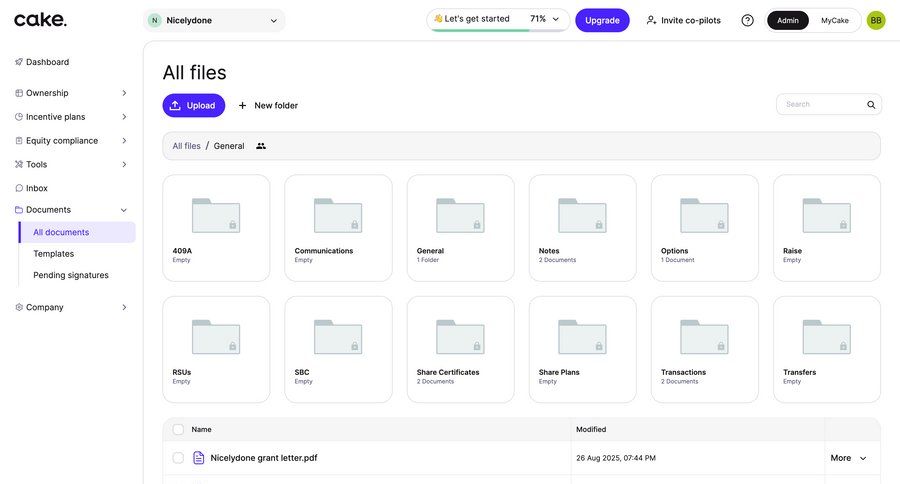Open the Nicelydone company dropdown
The height and width of the screenshot is (484, 900).
[214, 21]
